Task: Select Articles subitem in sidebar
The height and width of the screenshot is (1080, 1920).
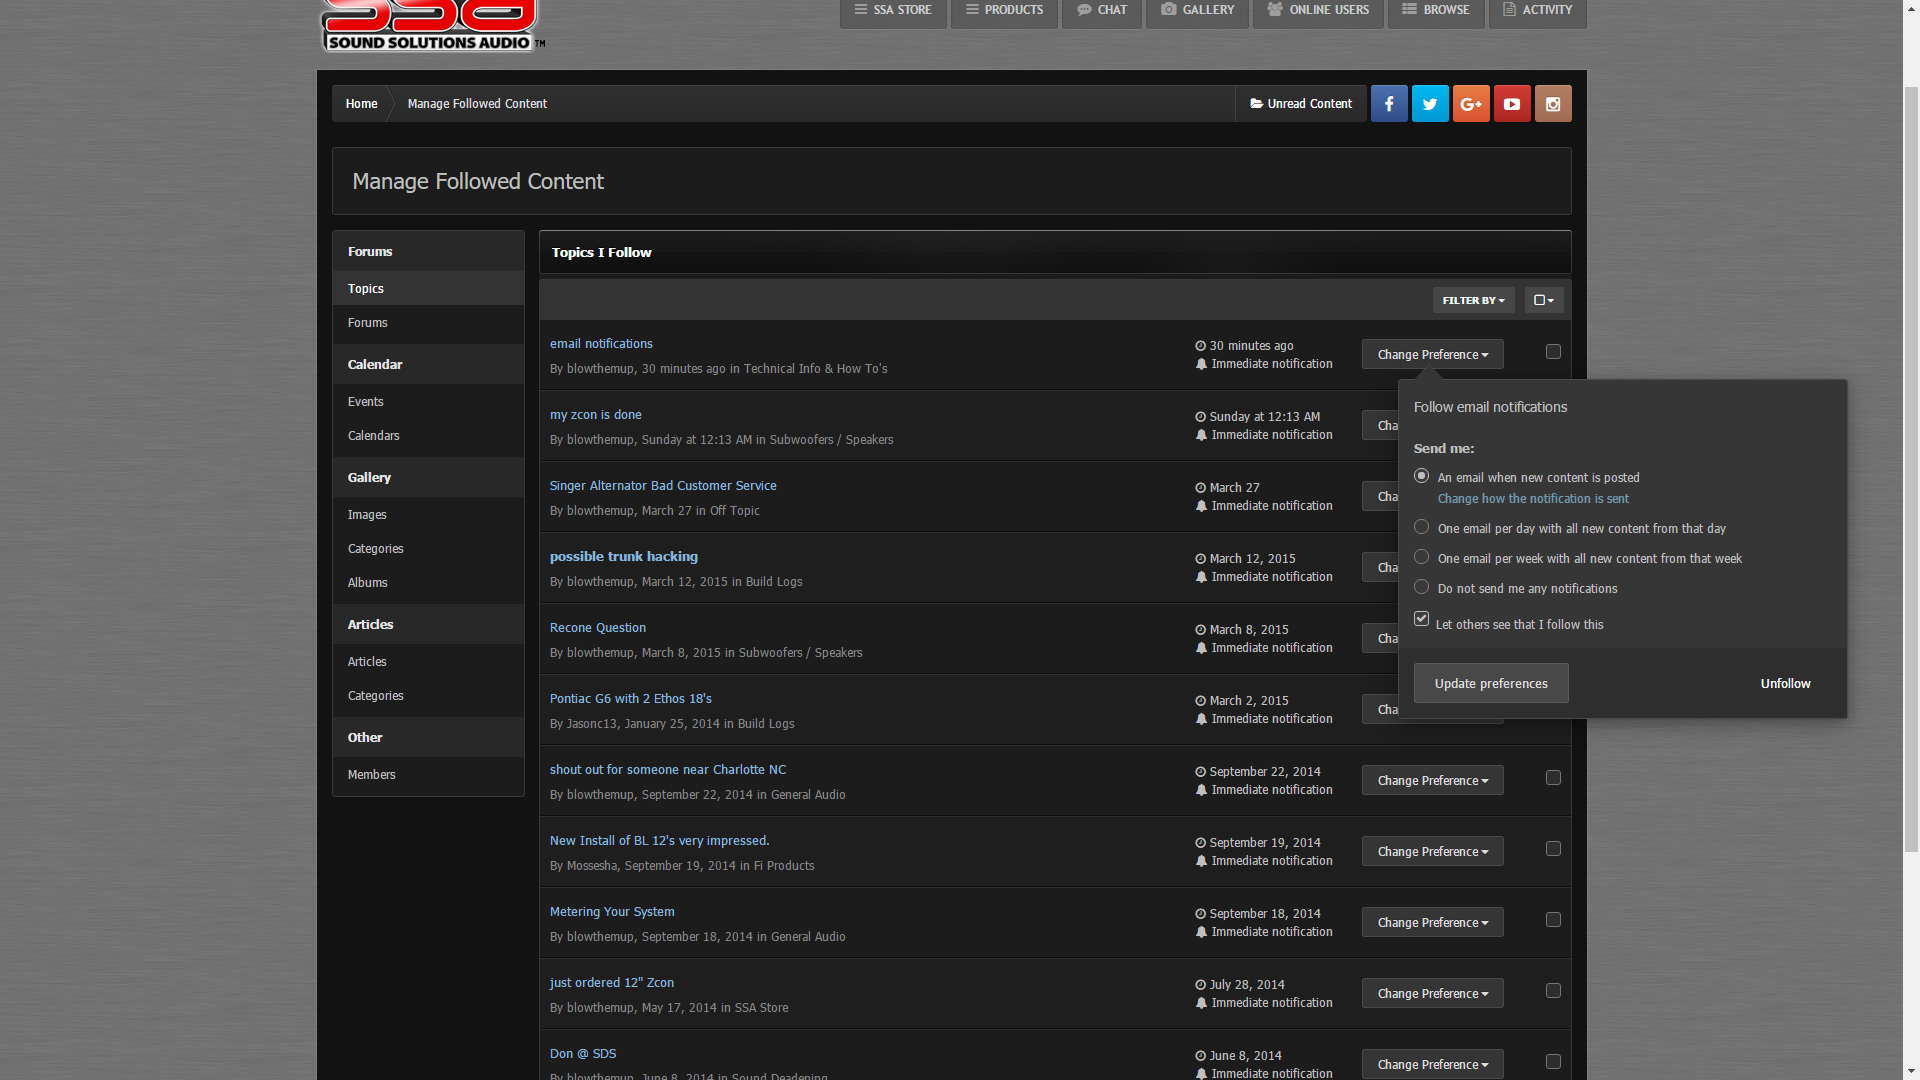Action: (428, 662)
